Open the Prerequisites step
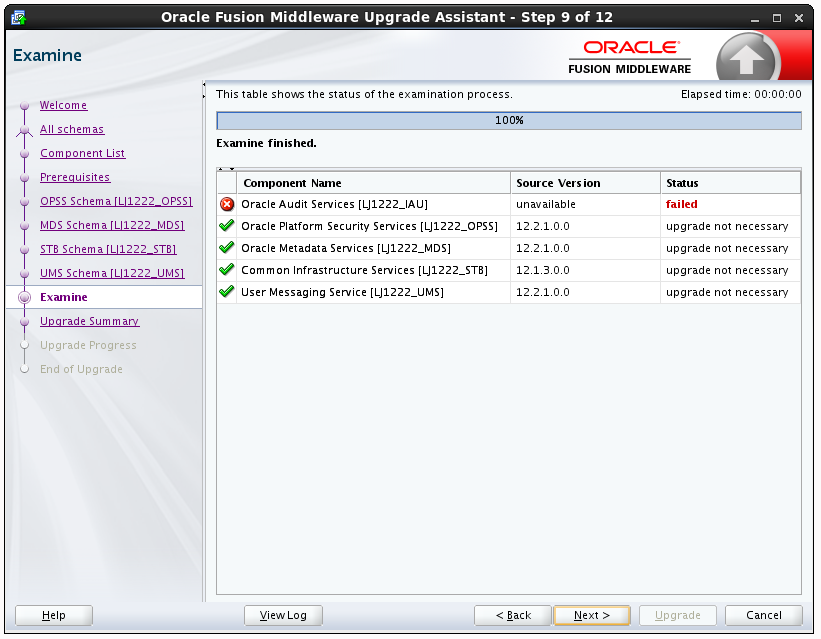Screen dimensions: 821x639 click(x=75, y=178)
